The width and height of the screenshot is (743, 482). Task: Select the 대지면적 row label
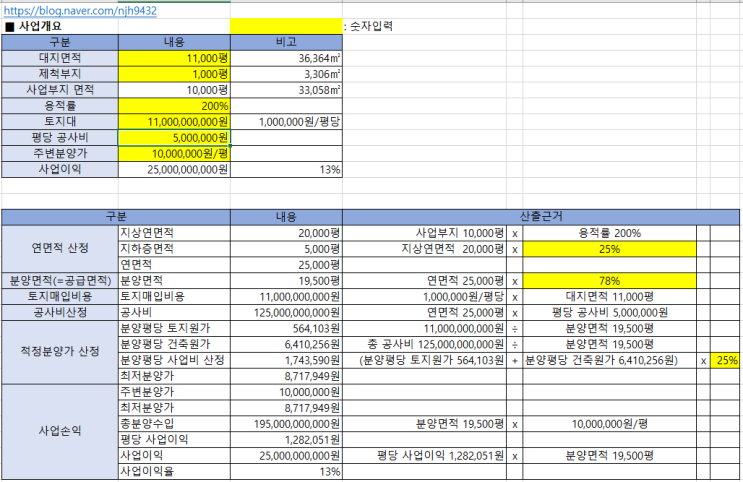tap(60, 58)
